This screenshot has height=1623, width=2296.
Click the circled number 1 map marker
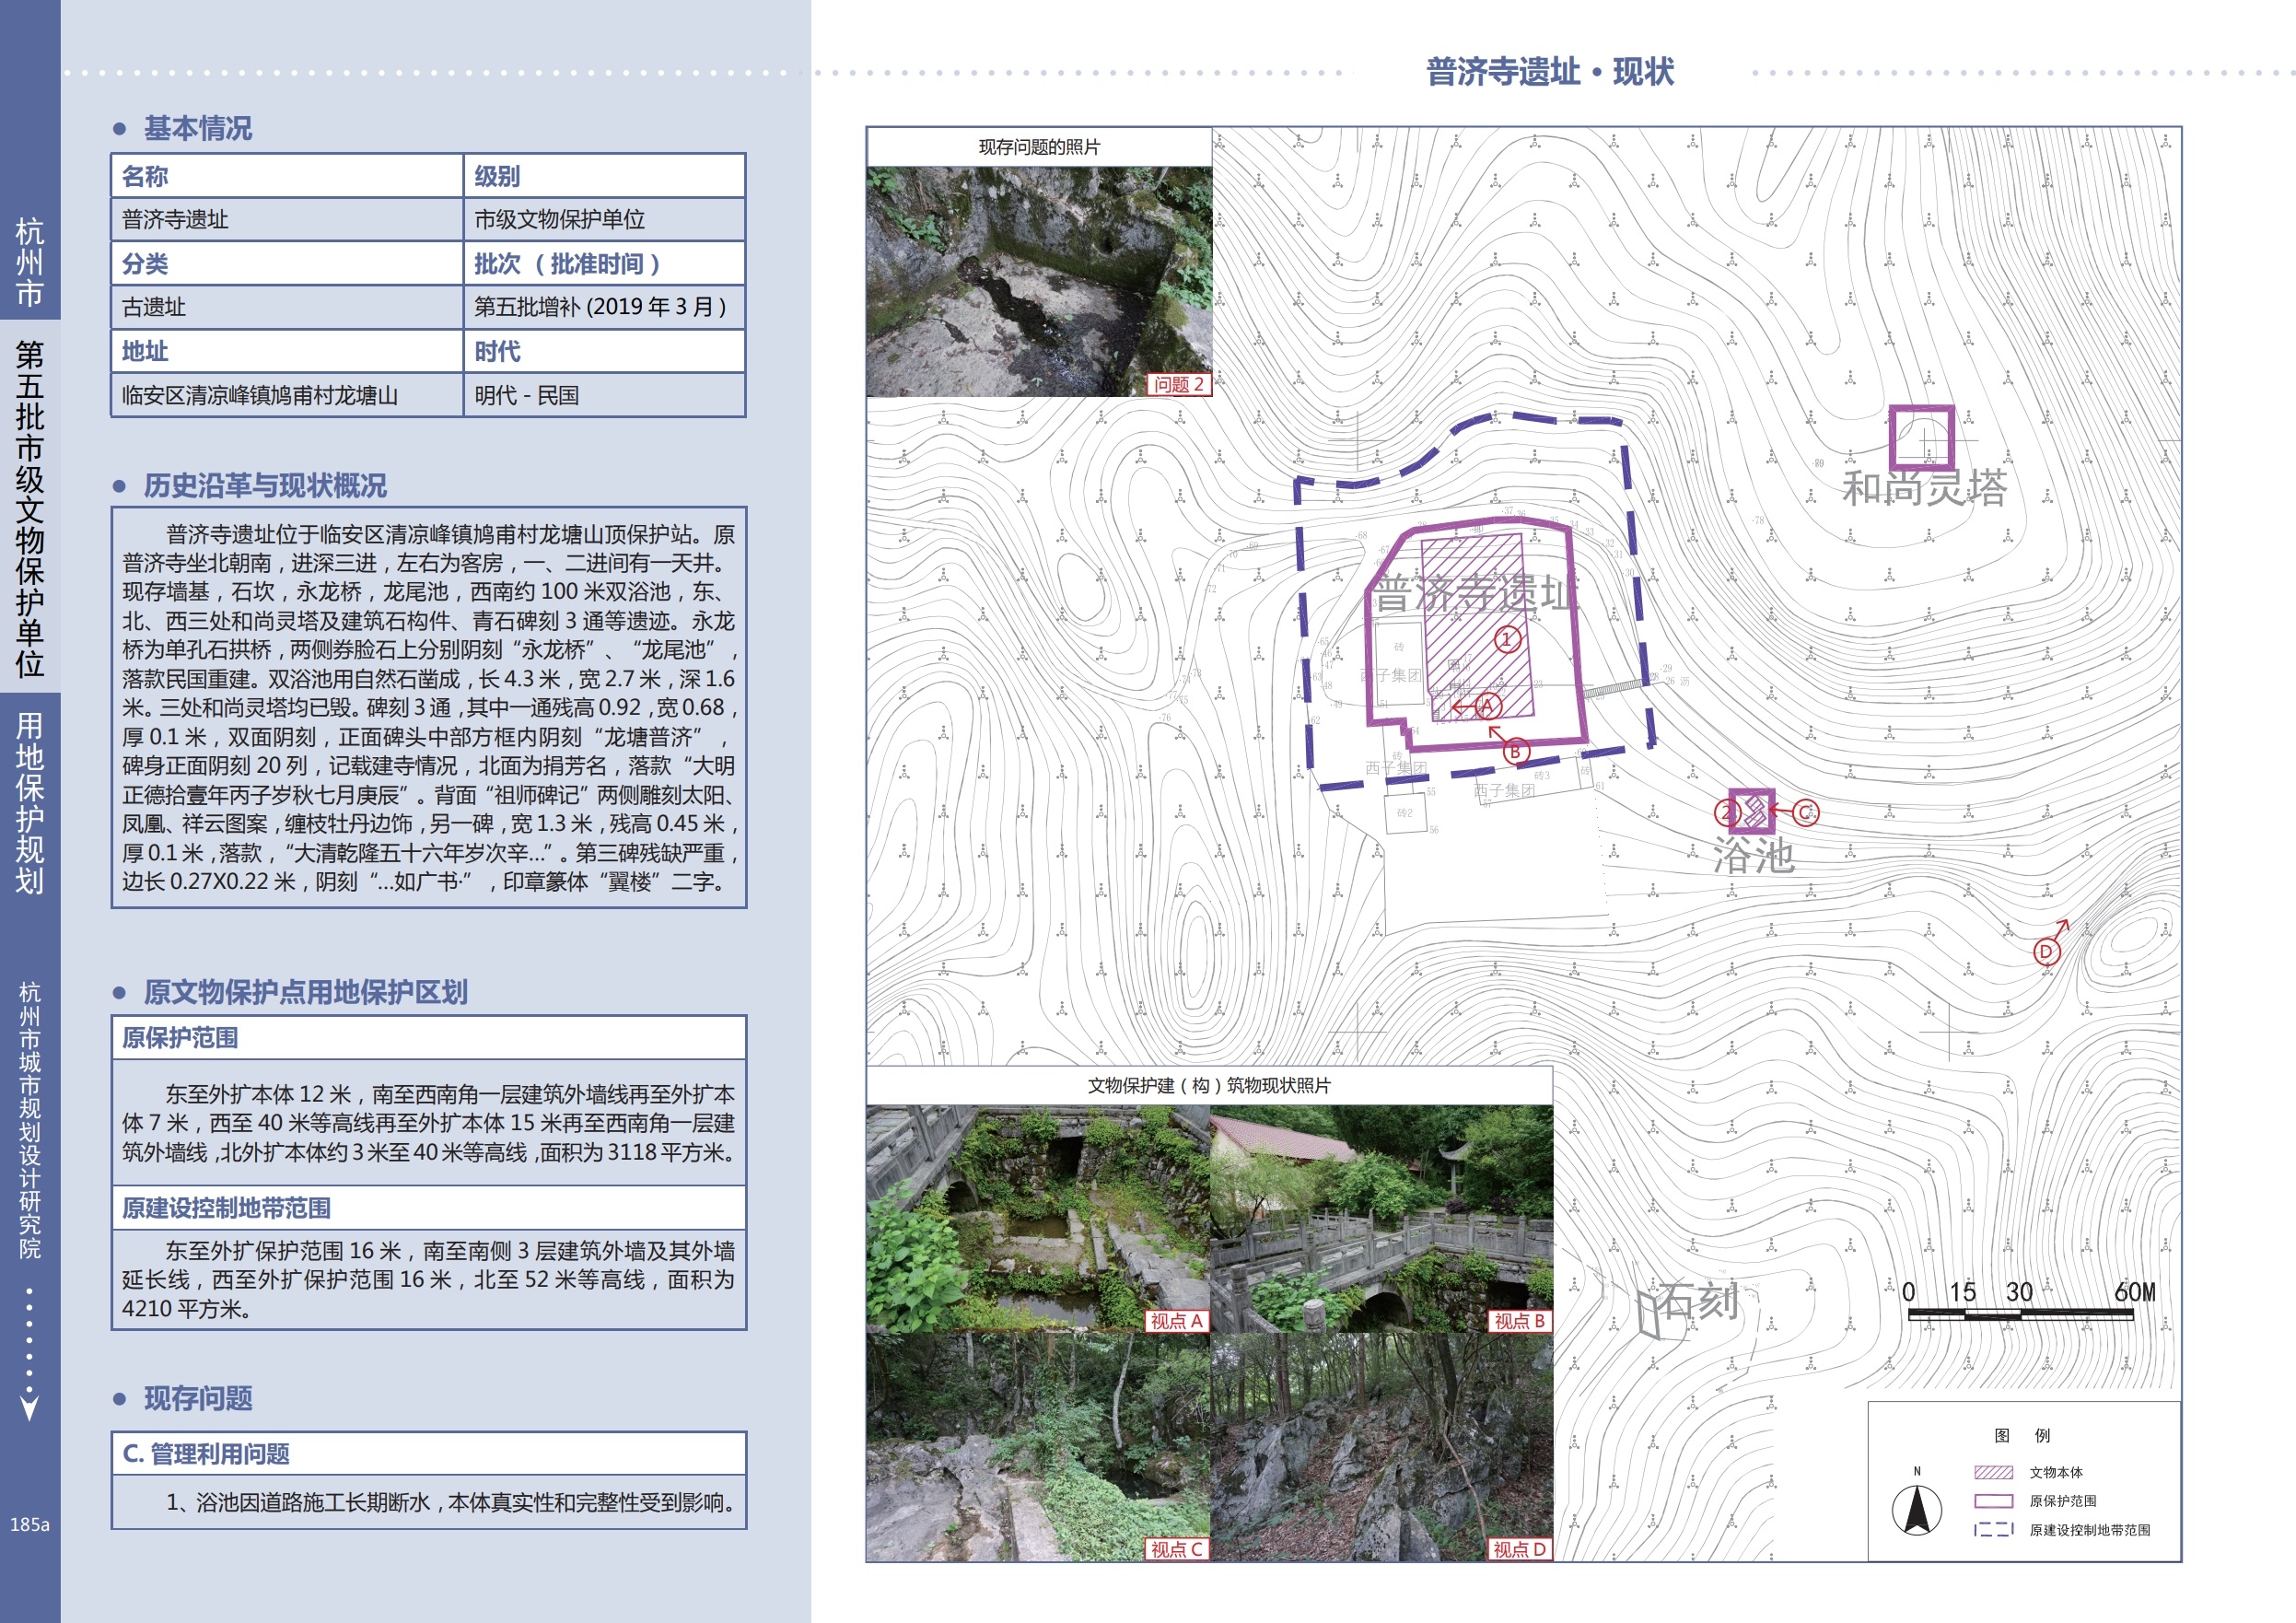click(1507, 639)
